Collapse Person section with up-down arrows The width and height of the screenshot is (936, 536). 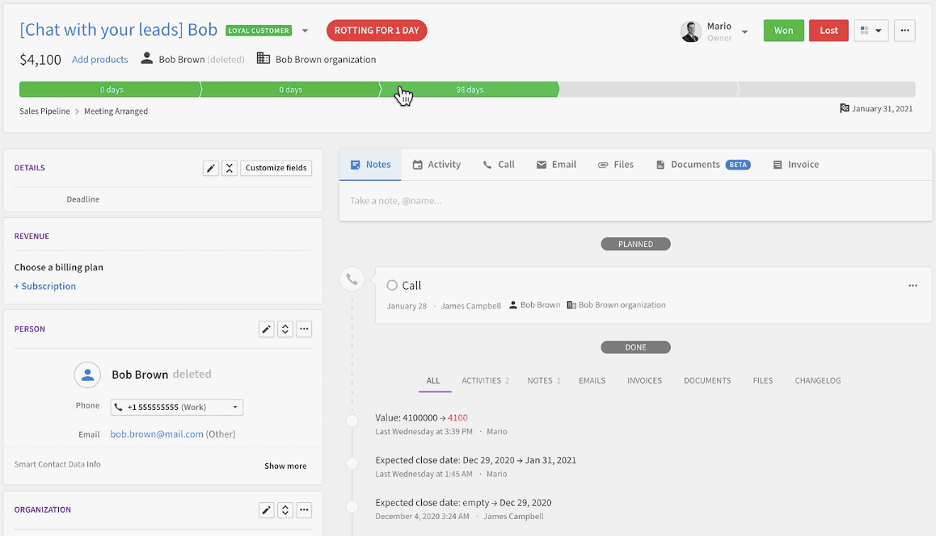pos(285,329)
